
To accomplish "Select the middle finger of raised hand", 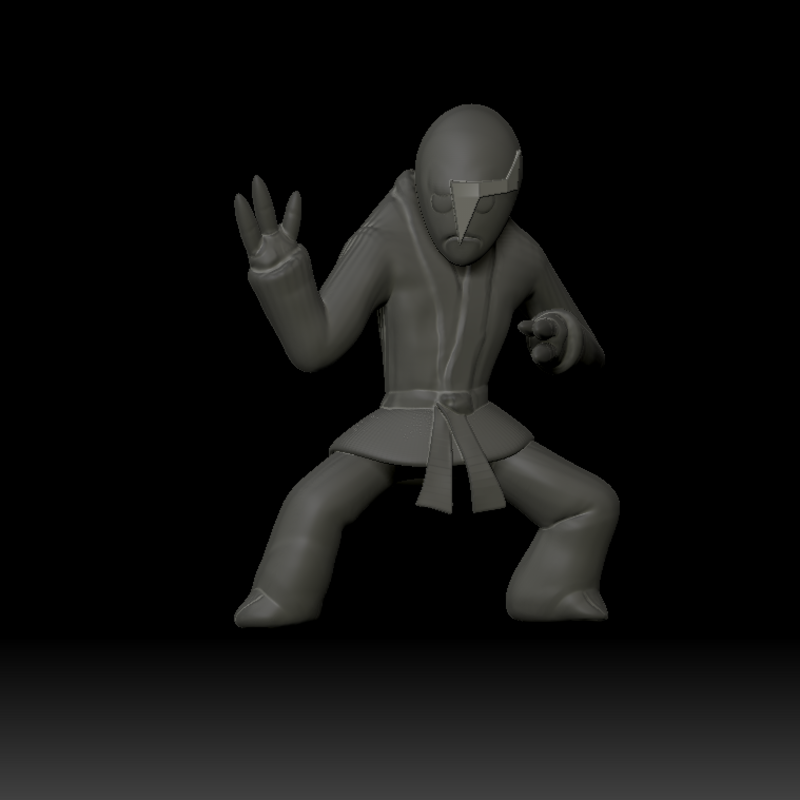I will click(264, 203).
